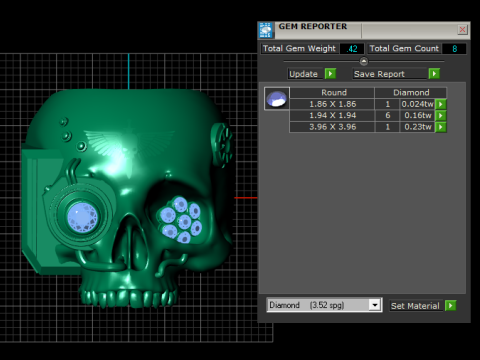480x360 pixels.
Task: Click the Total Gem Weight label
Action: coord(299,49)
